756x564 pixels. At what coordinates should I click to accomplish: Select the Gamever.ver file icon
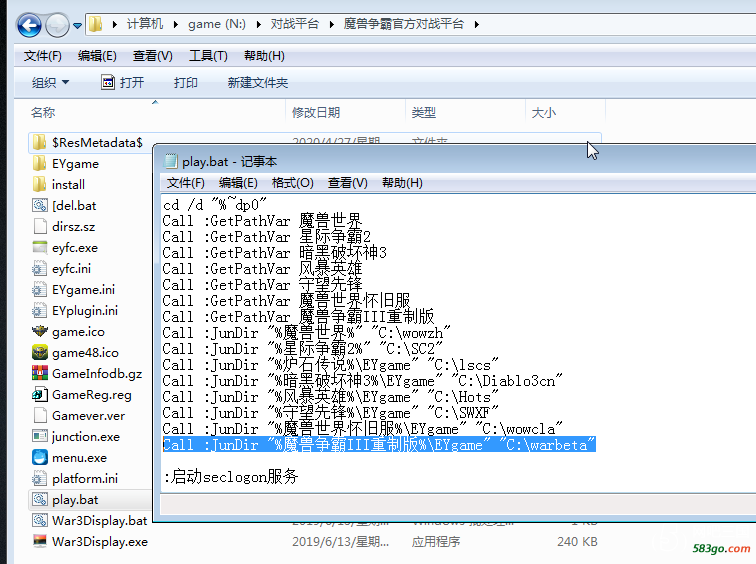(x=40, y=416)
